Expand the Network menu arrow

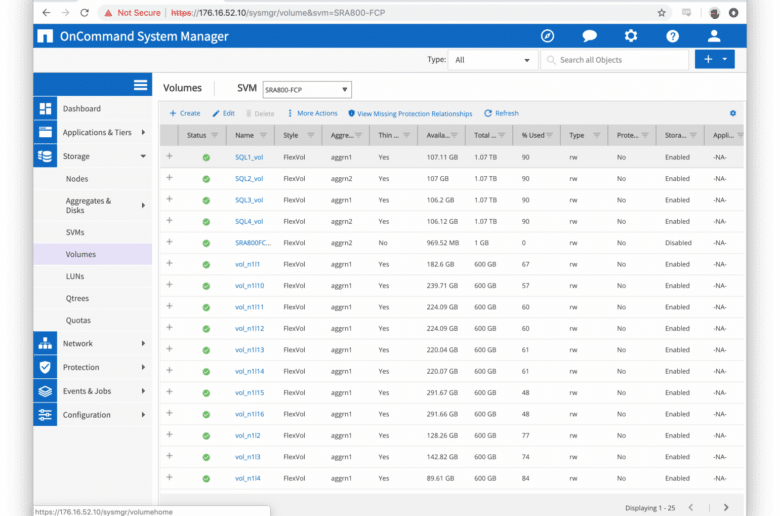pyautogui.click(x=143, y=343)
